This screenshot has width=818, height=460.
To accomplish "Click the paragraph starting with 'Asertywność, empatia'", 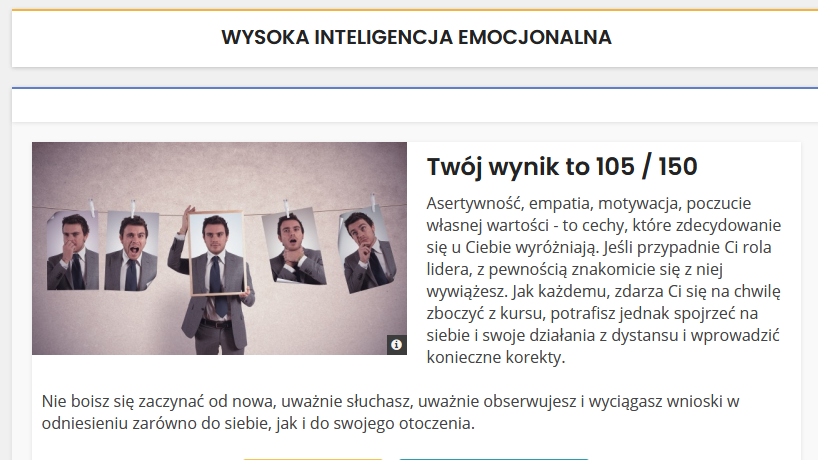I will coord(603,278).
